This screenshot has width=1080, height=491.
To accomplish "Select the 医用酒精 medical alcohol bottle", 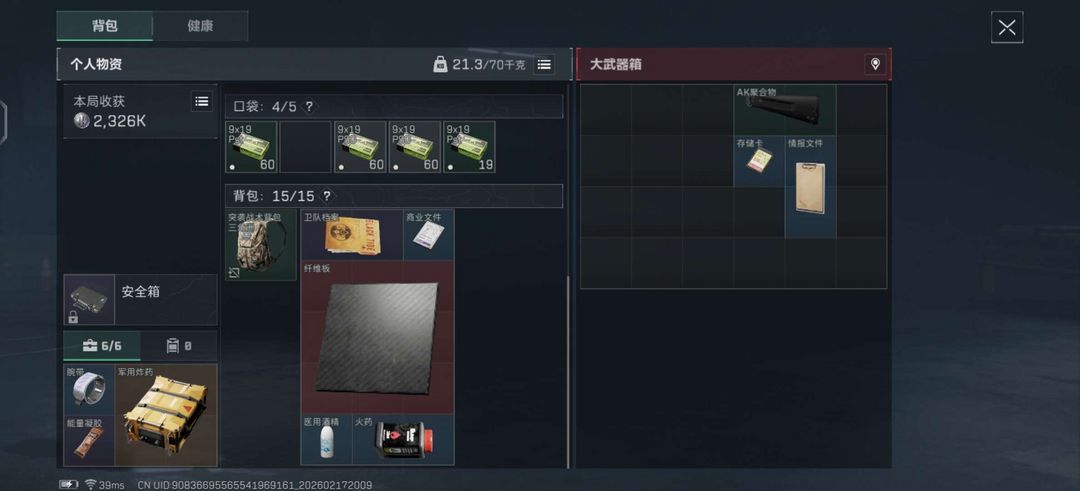I will point(326,439).
